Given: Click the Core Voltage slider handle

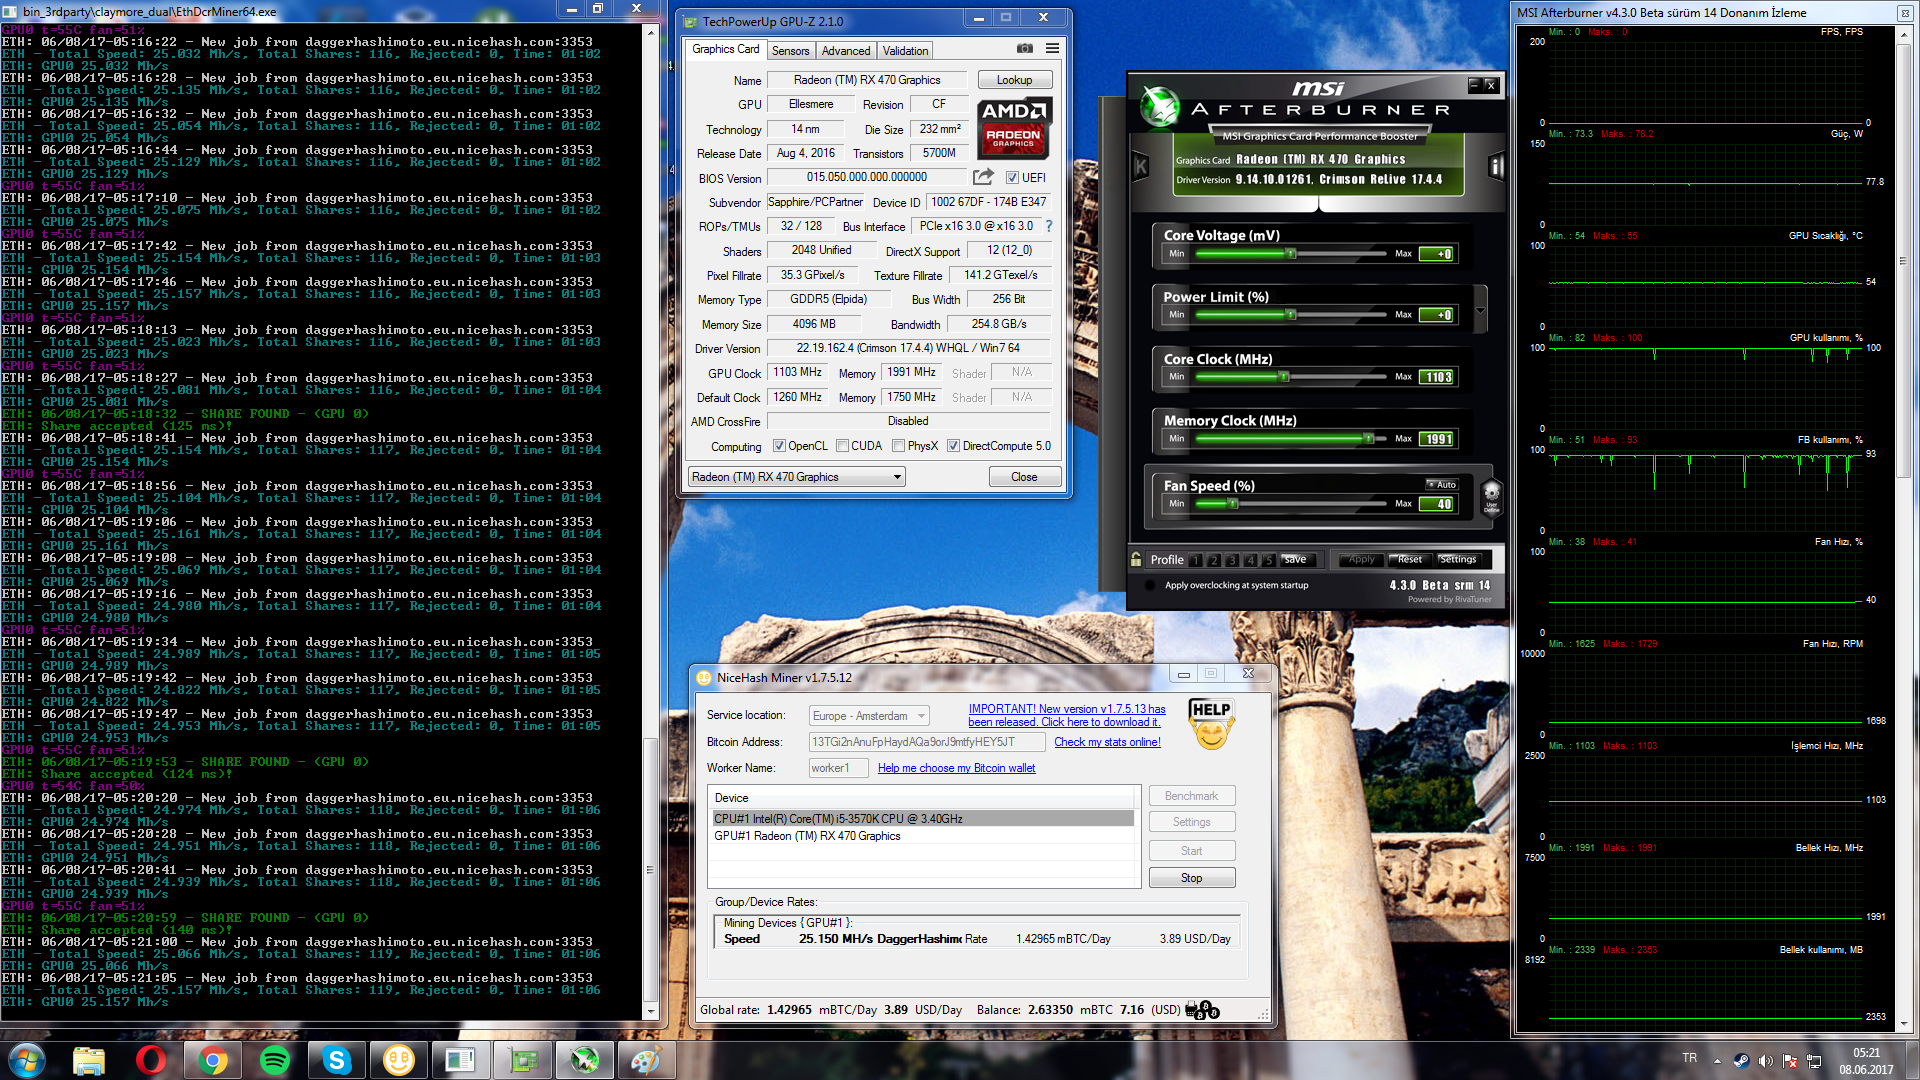Looking at the screenshot, I should click(1291, 254).
